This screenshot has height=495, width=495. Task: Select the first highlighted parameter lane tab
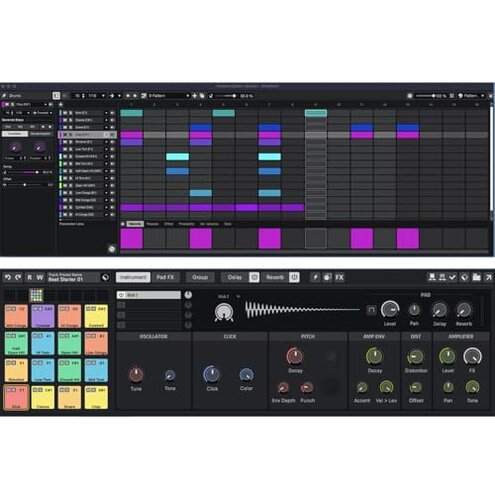135,224
